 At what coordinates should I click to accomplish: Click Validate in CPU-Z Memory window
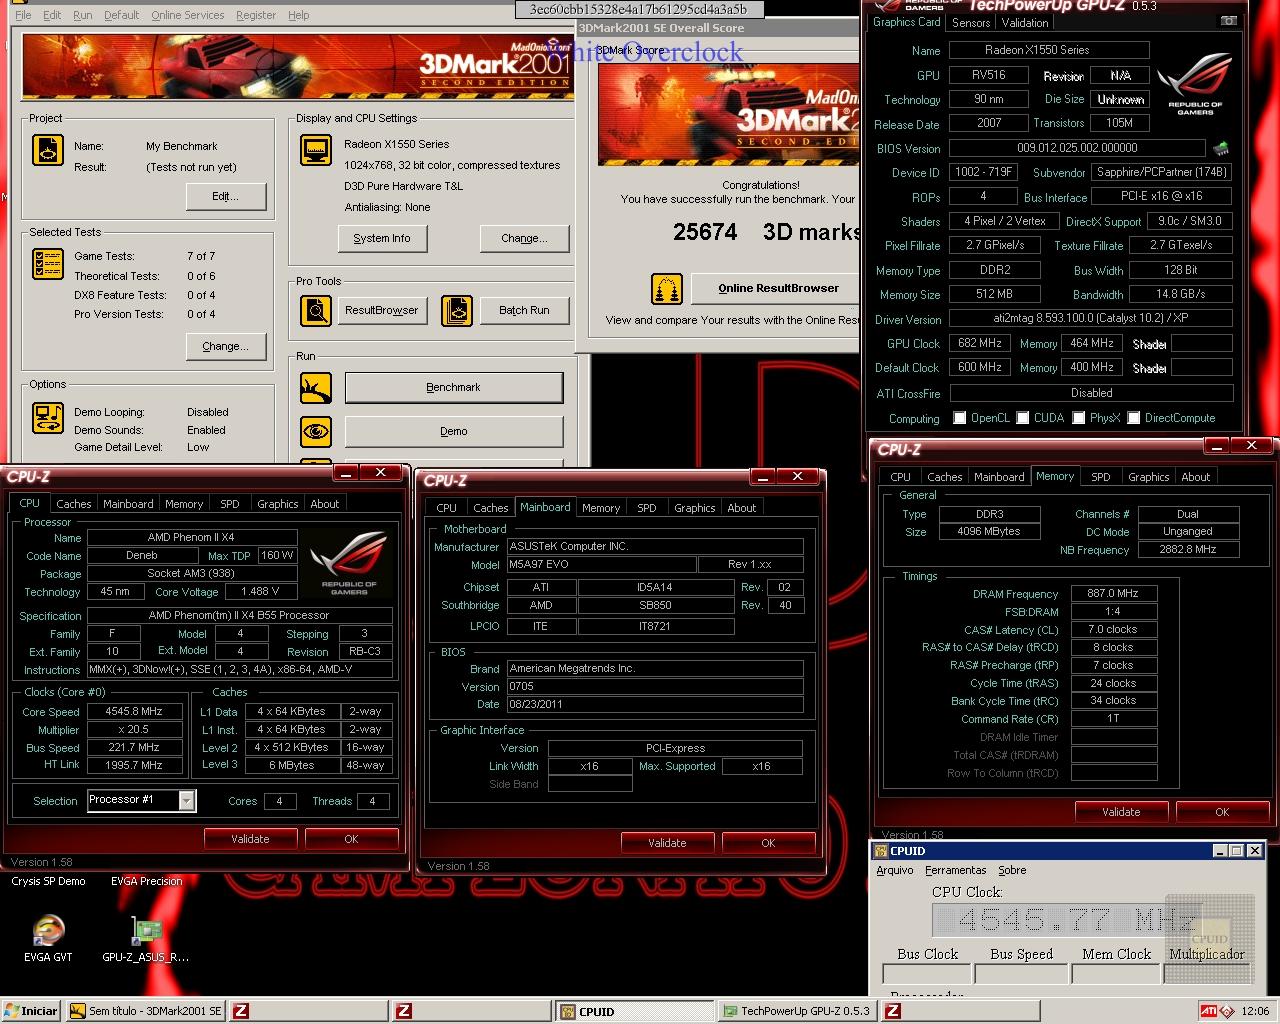pos(1121,812)
